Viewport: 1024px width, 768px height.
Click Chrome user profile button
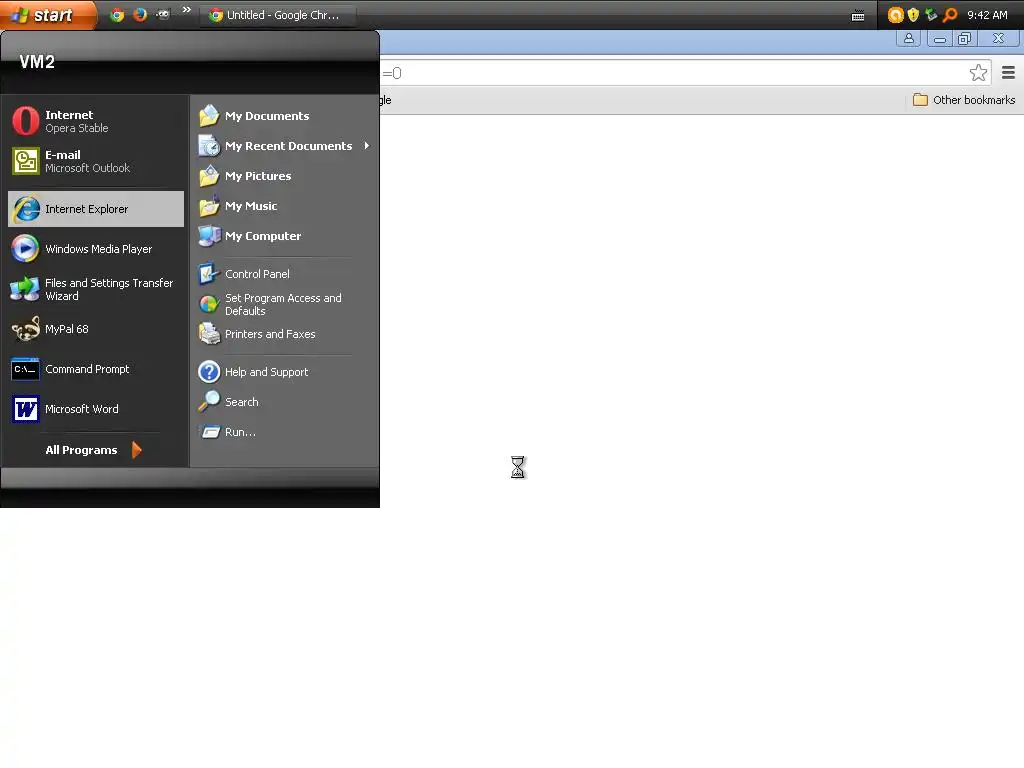(x=908, y=39)
